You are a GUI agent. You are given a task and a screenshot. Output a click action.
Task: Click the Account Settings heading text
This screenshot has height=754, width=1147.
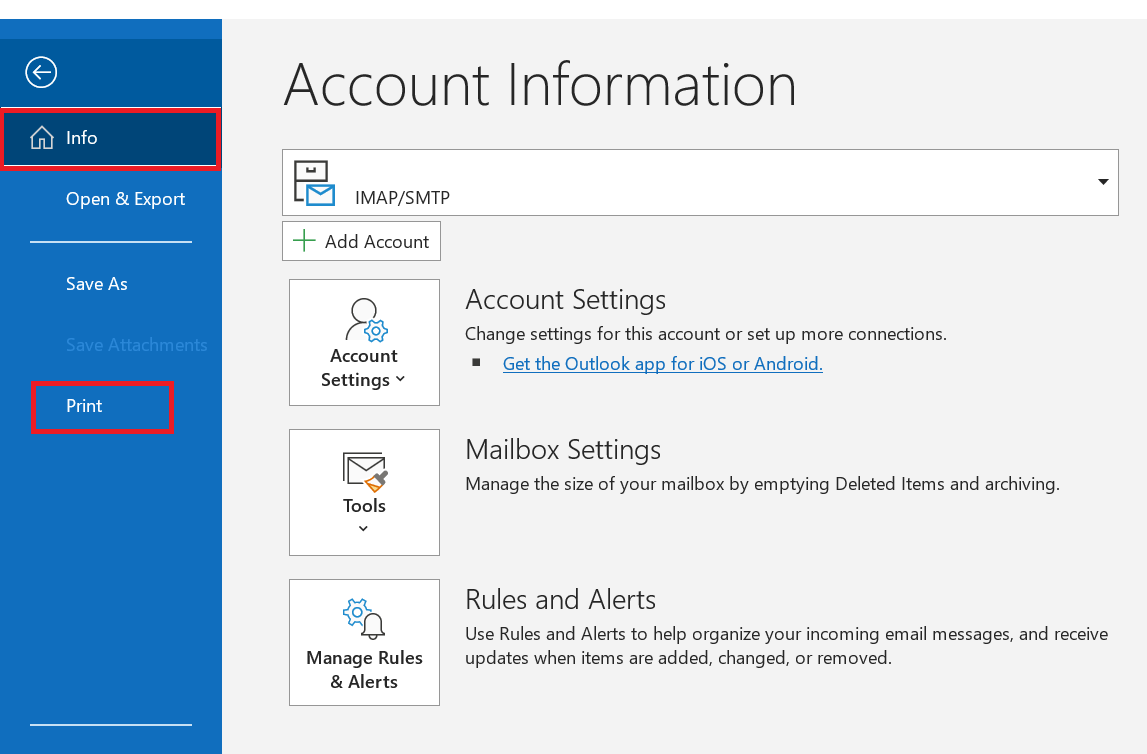565,299
